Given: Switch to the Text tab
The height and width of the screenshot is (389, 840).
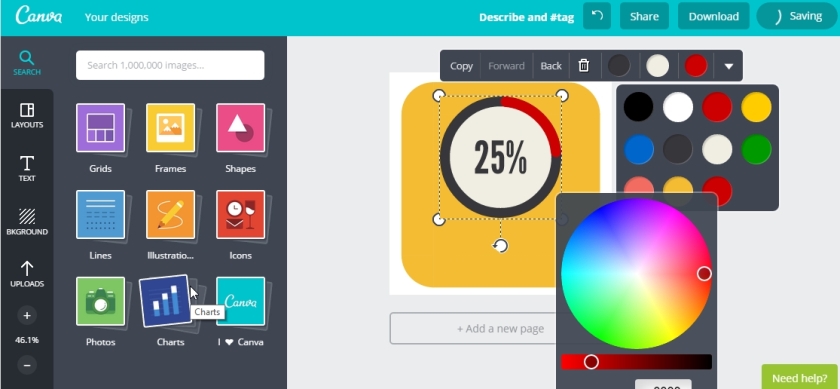Looking at the screenshot, I should coord(27,169).
